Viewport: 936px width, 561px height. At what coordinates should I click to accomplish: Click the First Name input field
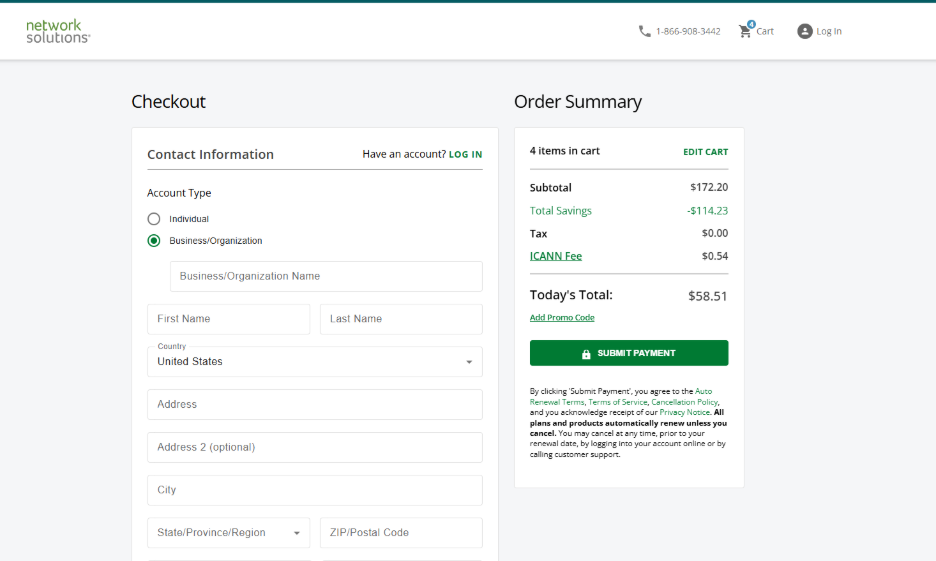(x=228, y=319)
